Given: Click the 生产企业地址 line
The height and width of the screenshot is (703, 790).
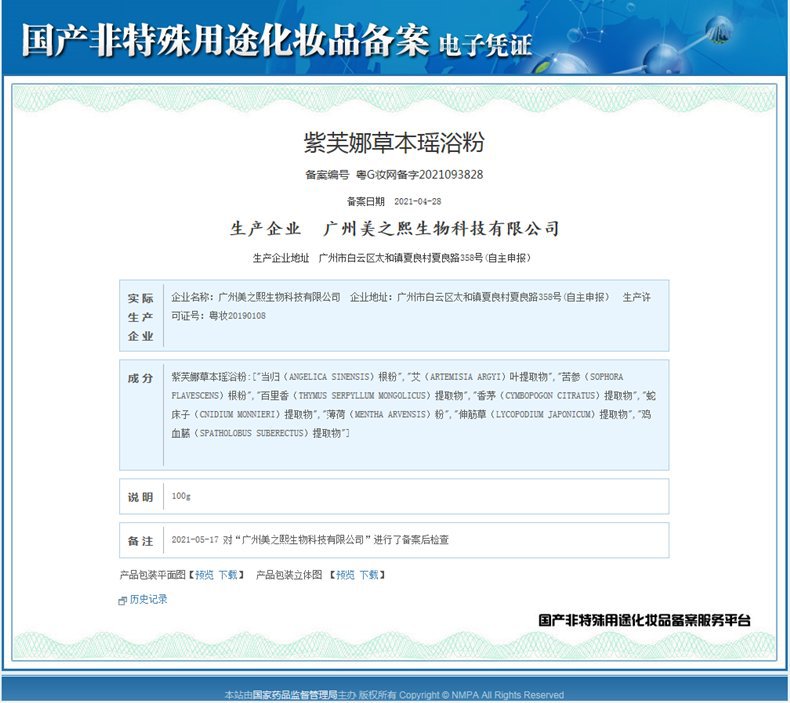Looking at the screenshot, I should point(391,258).
